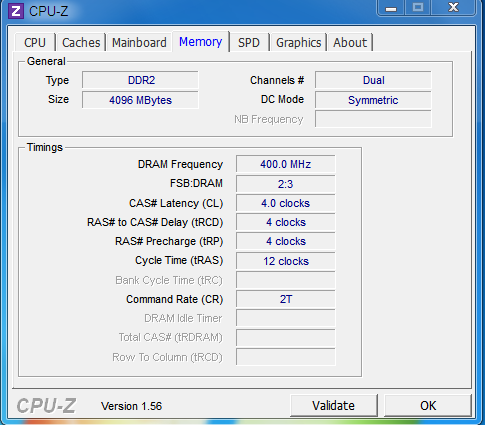The image size is (485, 425).
Task: Click the empty Total CAS# (tRDRAM) field
Action: click(x=286, y=338)
